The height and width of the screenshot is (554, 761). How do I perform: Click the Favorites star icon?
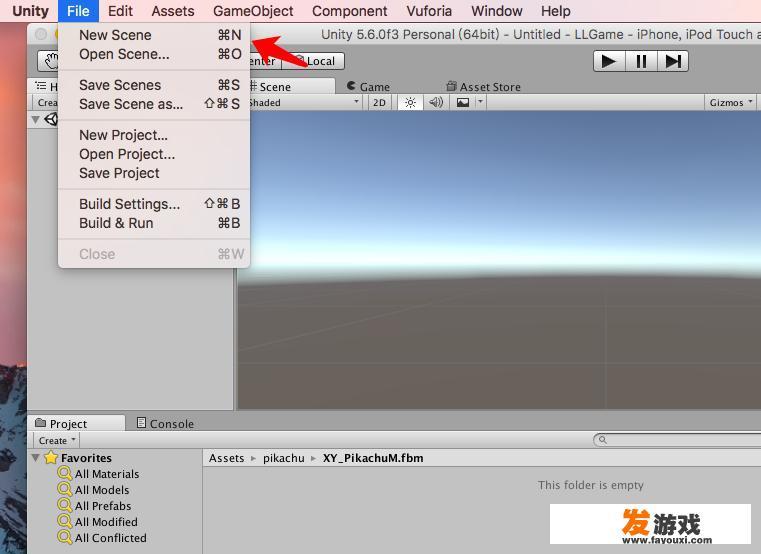[51, 457]
